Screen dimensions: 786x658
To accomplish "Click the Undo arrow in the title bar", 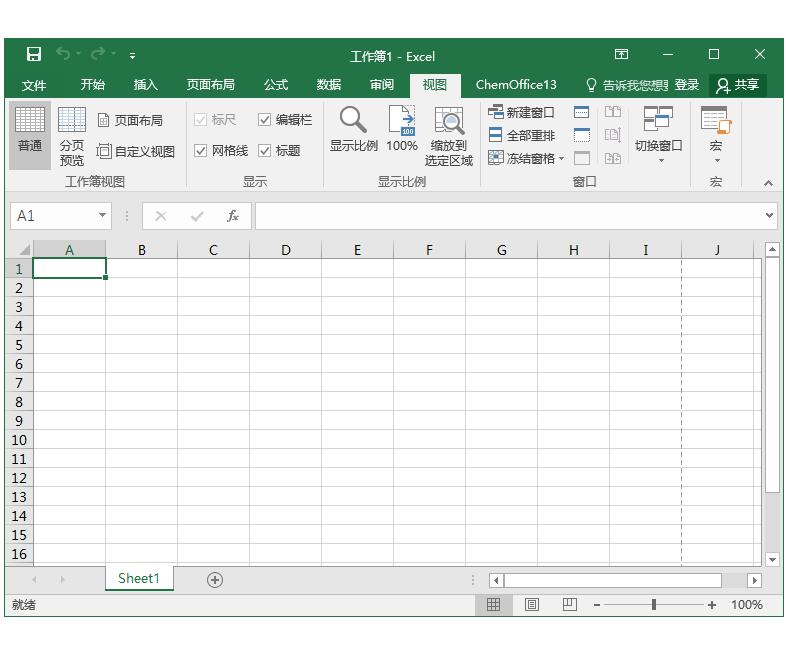I will 63,53.
